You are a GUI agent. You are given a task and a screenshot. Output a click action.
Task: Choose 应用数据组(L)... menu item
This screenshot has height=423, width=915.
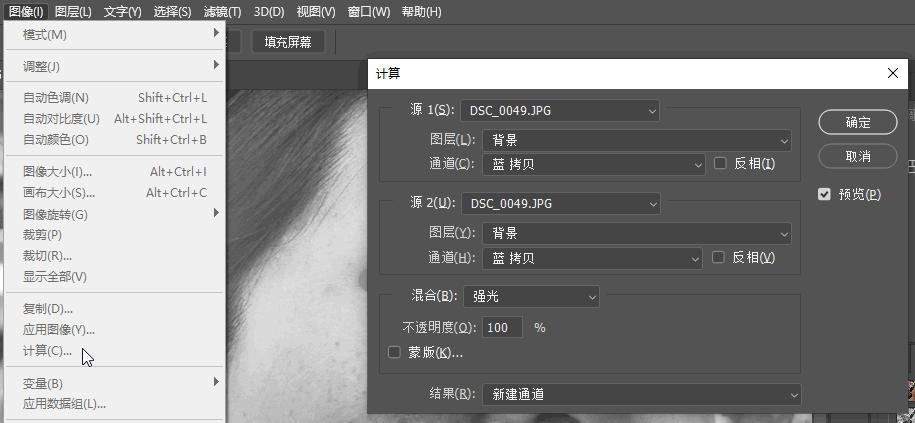tap(114, 403)
